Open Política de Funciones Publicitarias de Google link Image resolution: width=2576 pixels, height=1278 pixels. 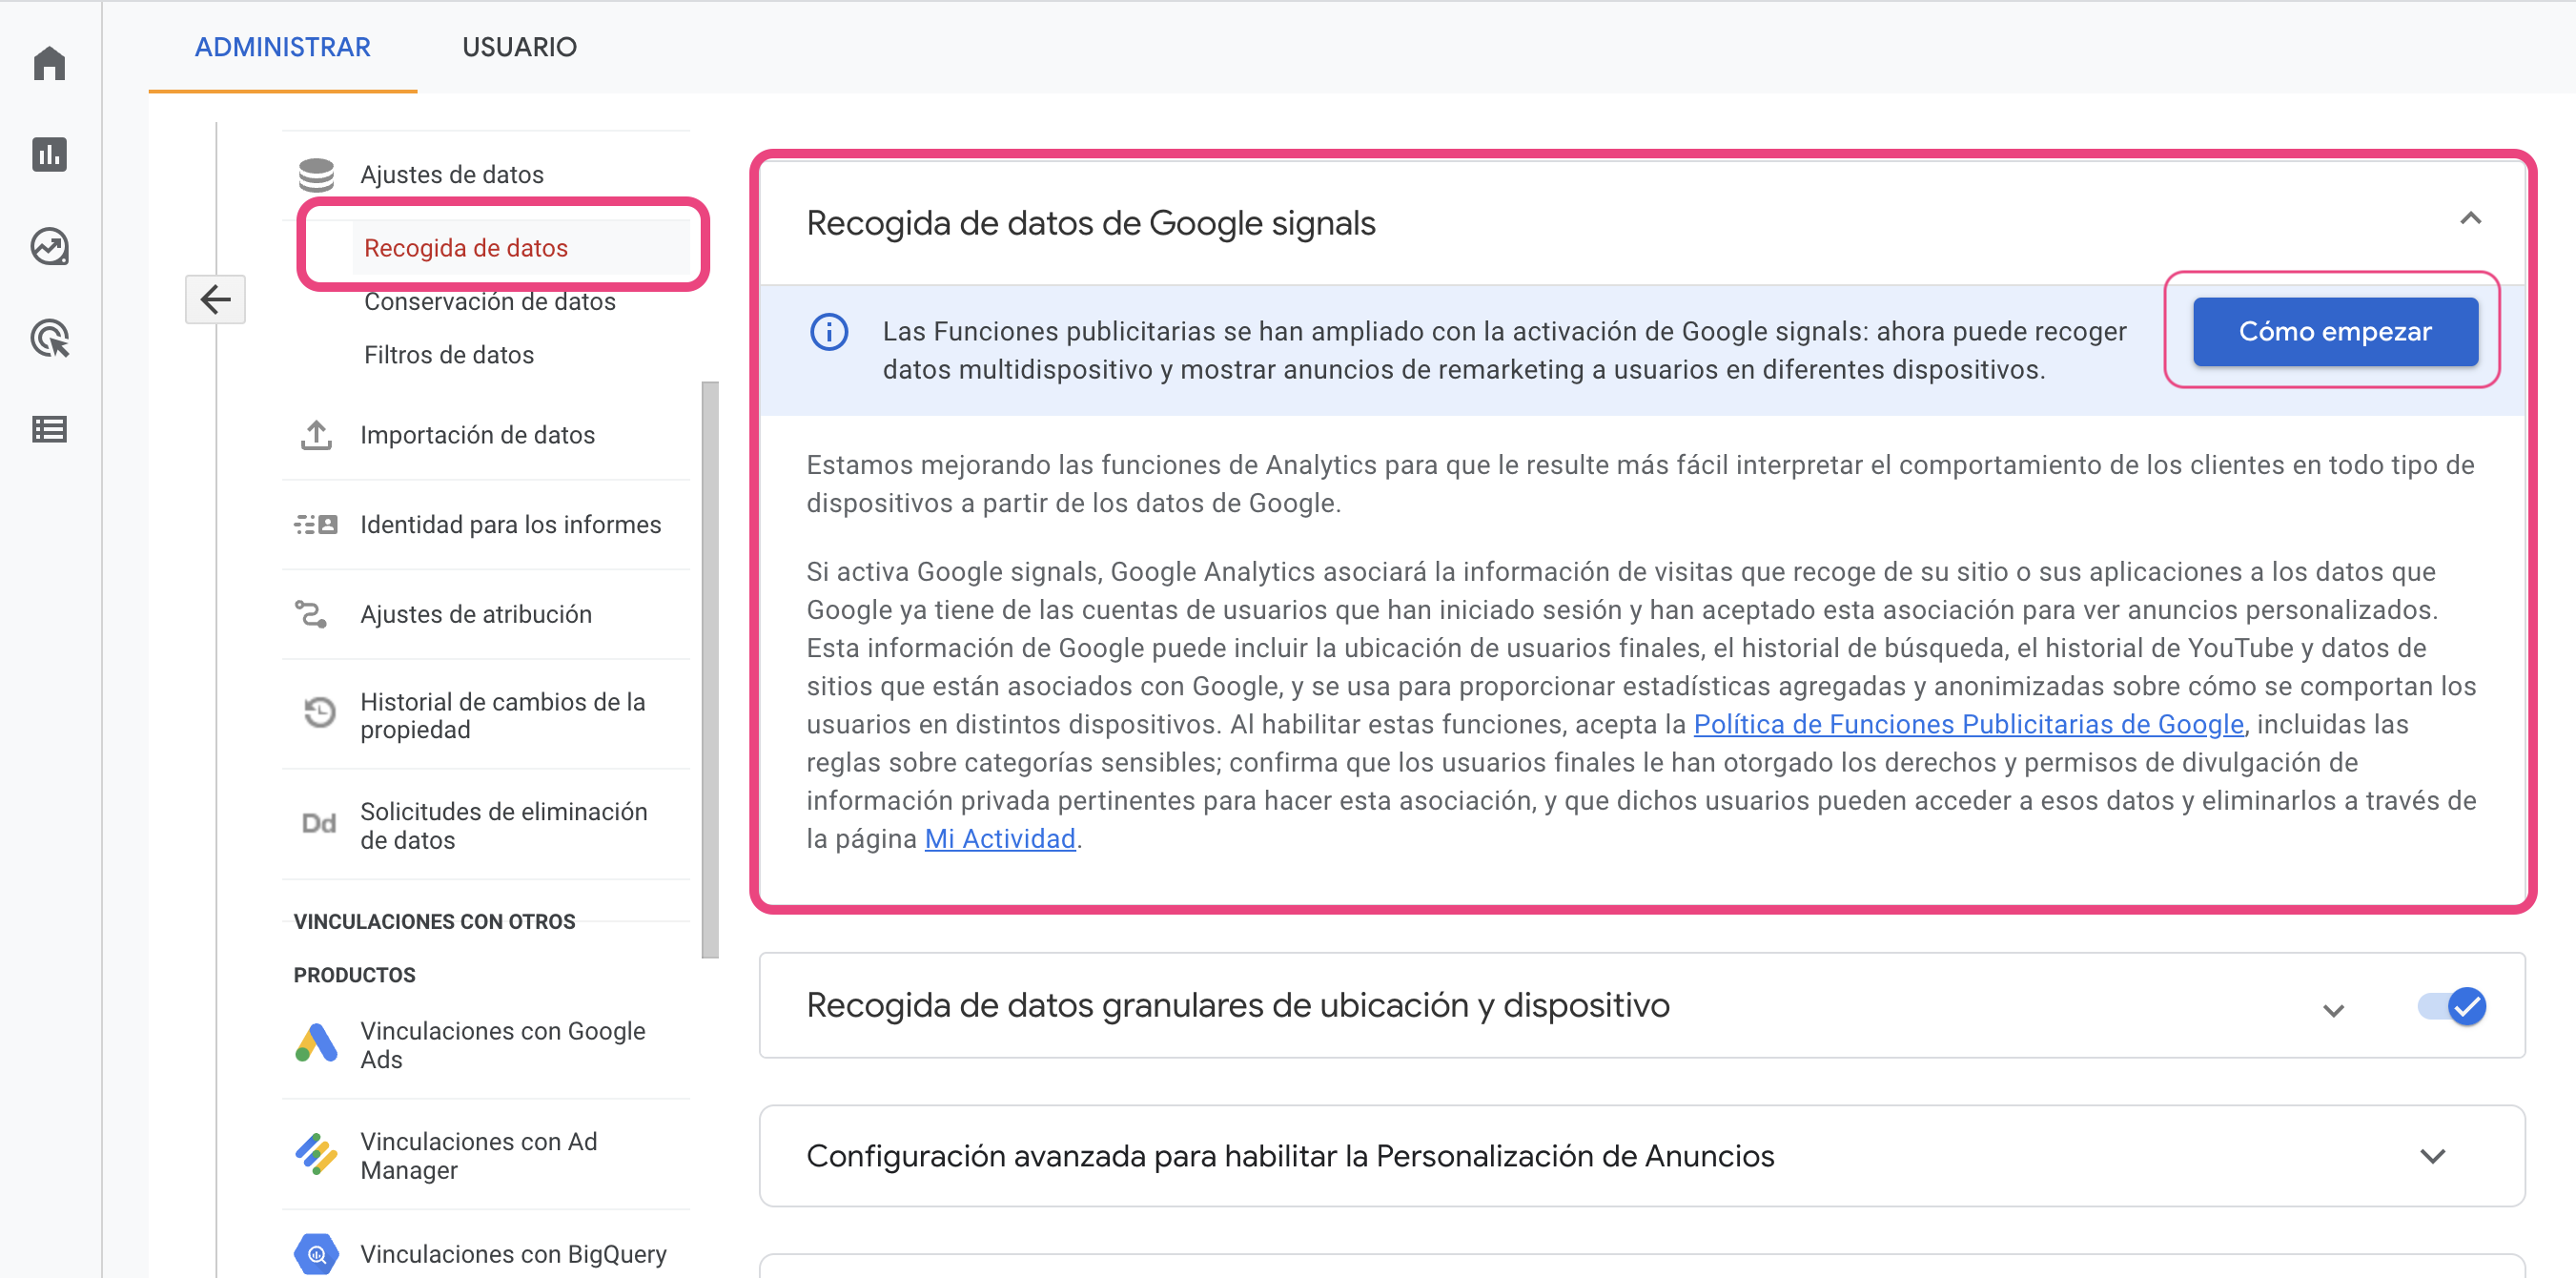(x=1968, y=724)
